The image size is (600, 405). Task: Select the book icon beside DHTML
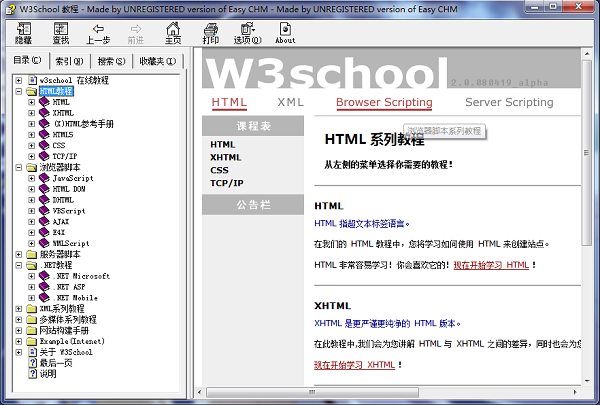[x=44, y=199]
